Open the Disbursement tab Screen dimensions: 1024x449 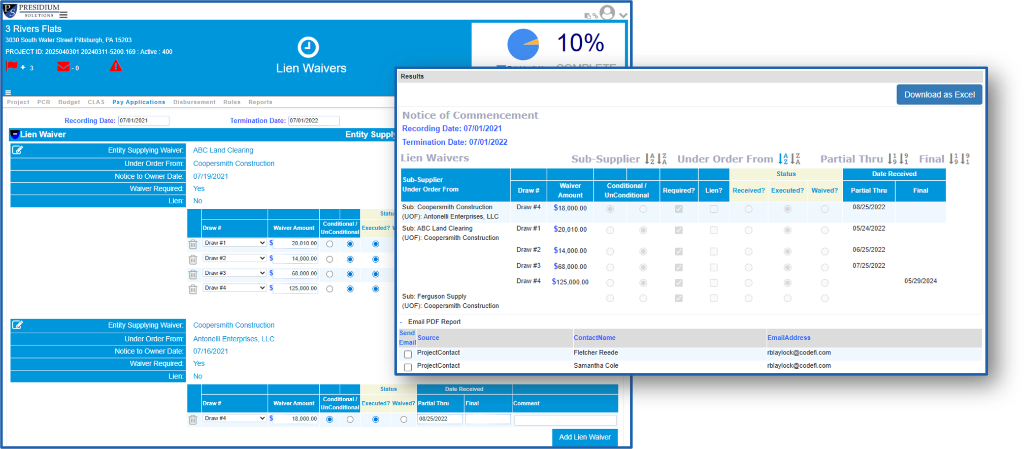[194, 102]
